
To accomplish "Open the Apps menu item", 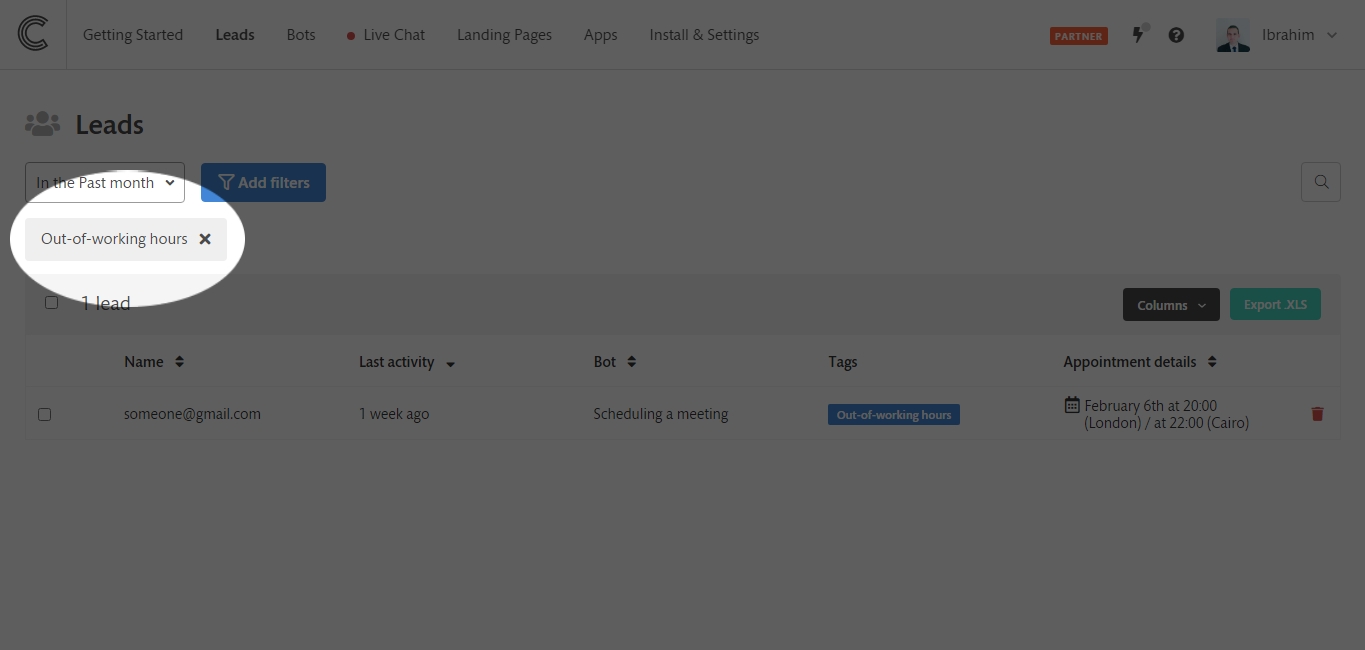I will coord(601,35).
